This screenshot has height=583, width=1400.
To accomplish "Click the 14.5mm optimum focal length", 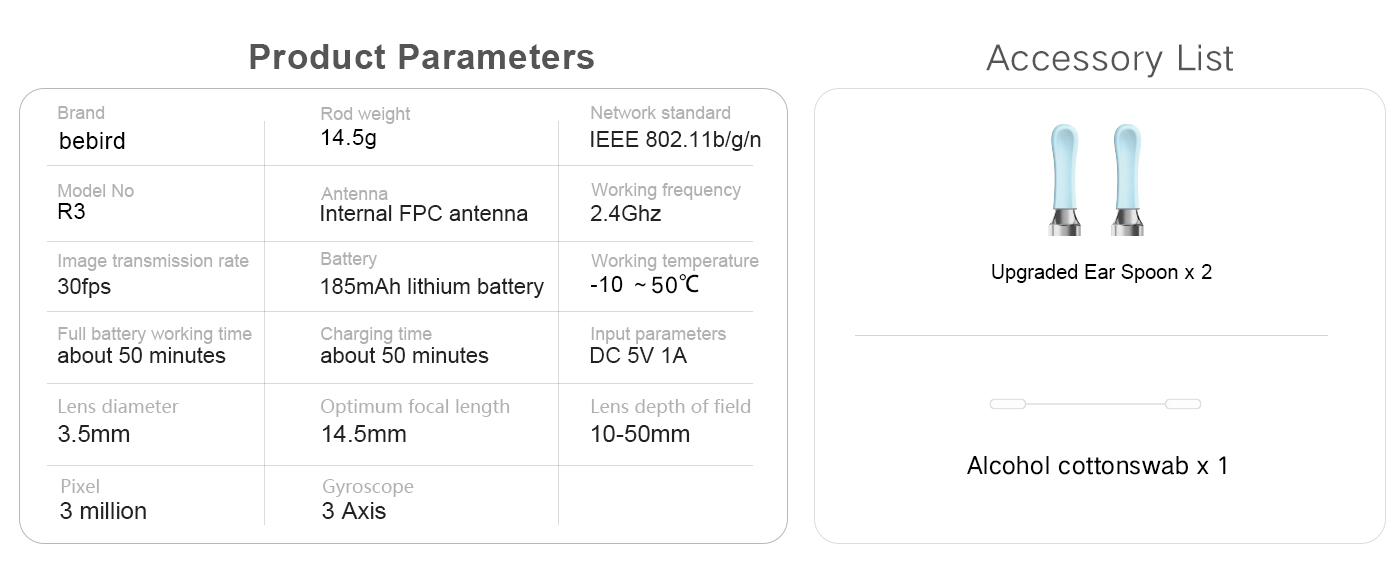I will [363, 434].
